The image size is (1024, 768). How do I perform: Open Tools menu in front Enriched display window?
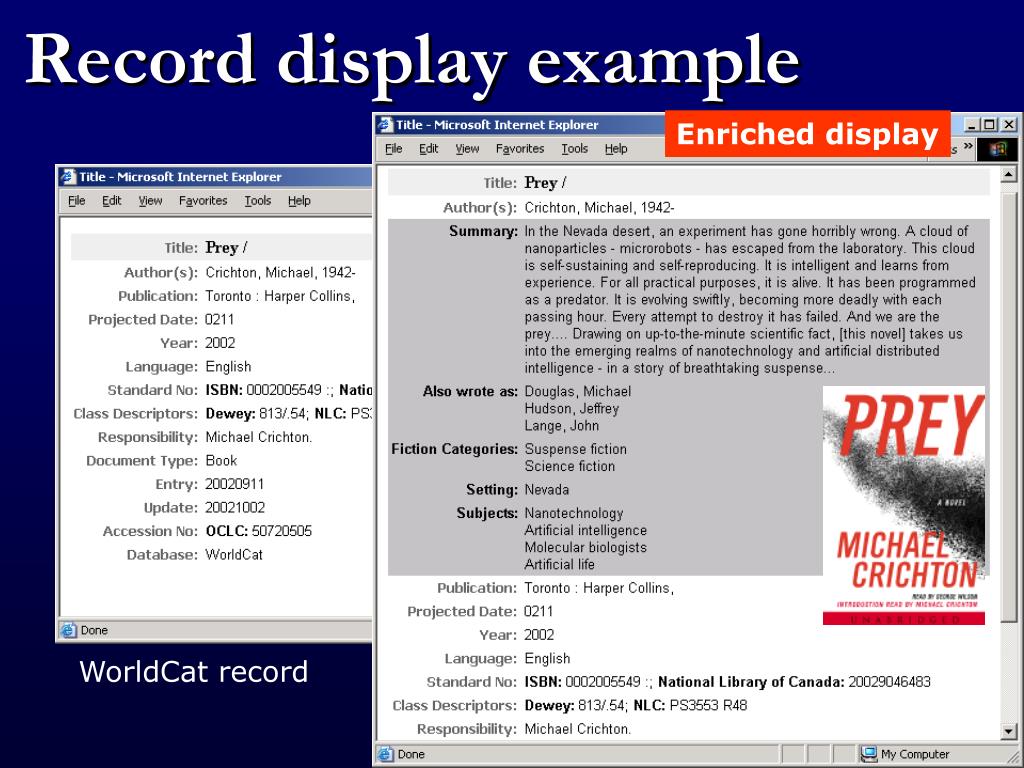(575, 149)
